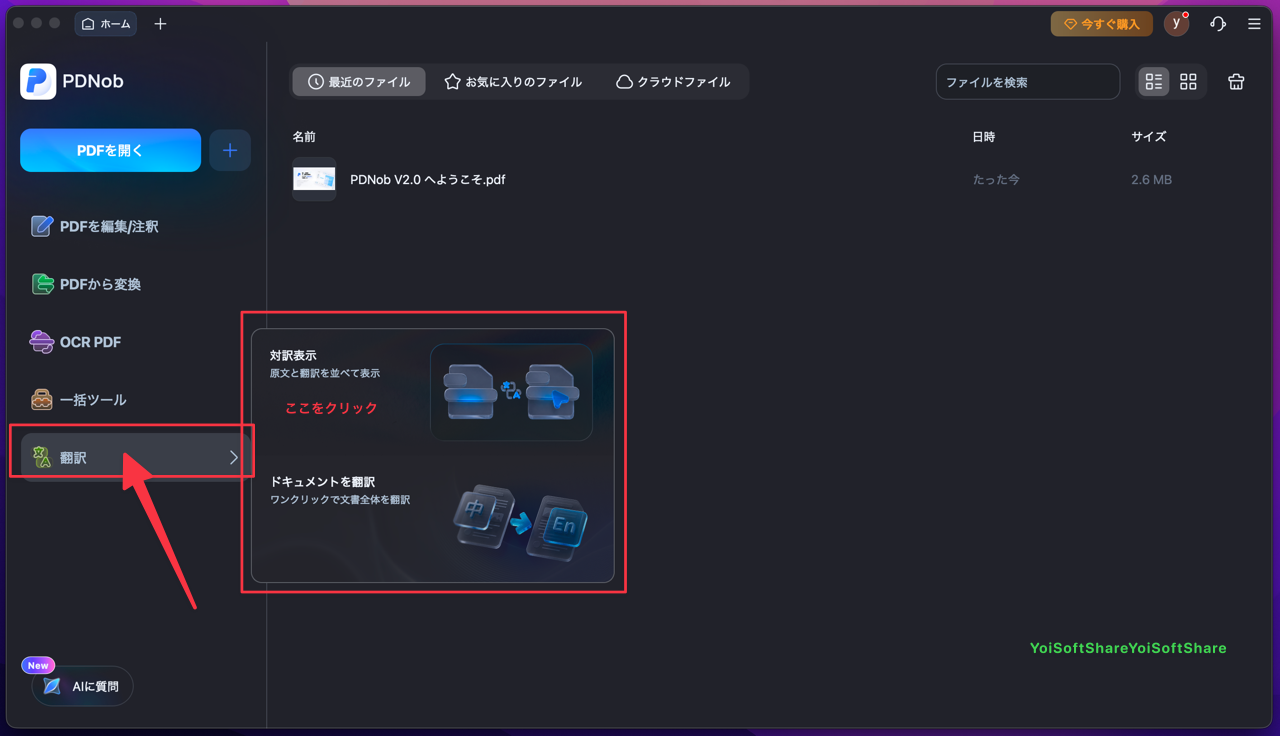Click the ドキュメントを翻訳 illustration image
This screenshot has width=1280, height=736.
pyautogui.click(x=520, y=523)
